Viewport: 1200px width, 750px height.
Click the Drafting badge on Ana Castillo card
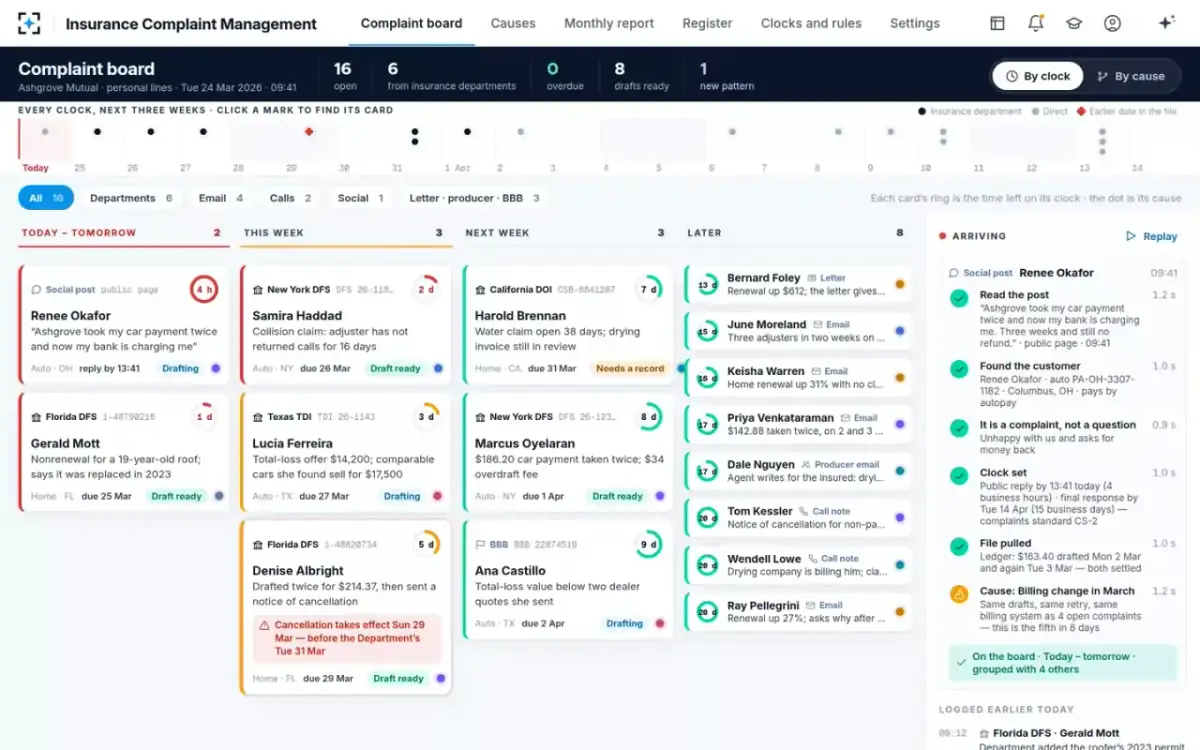624,623
